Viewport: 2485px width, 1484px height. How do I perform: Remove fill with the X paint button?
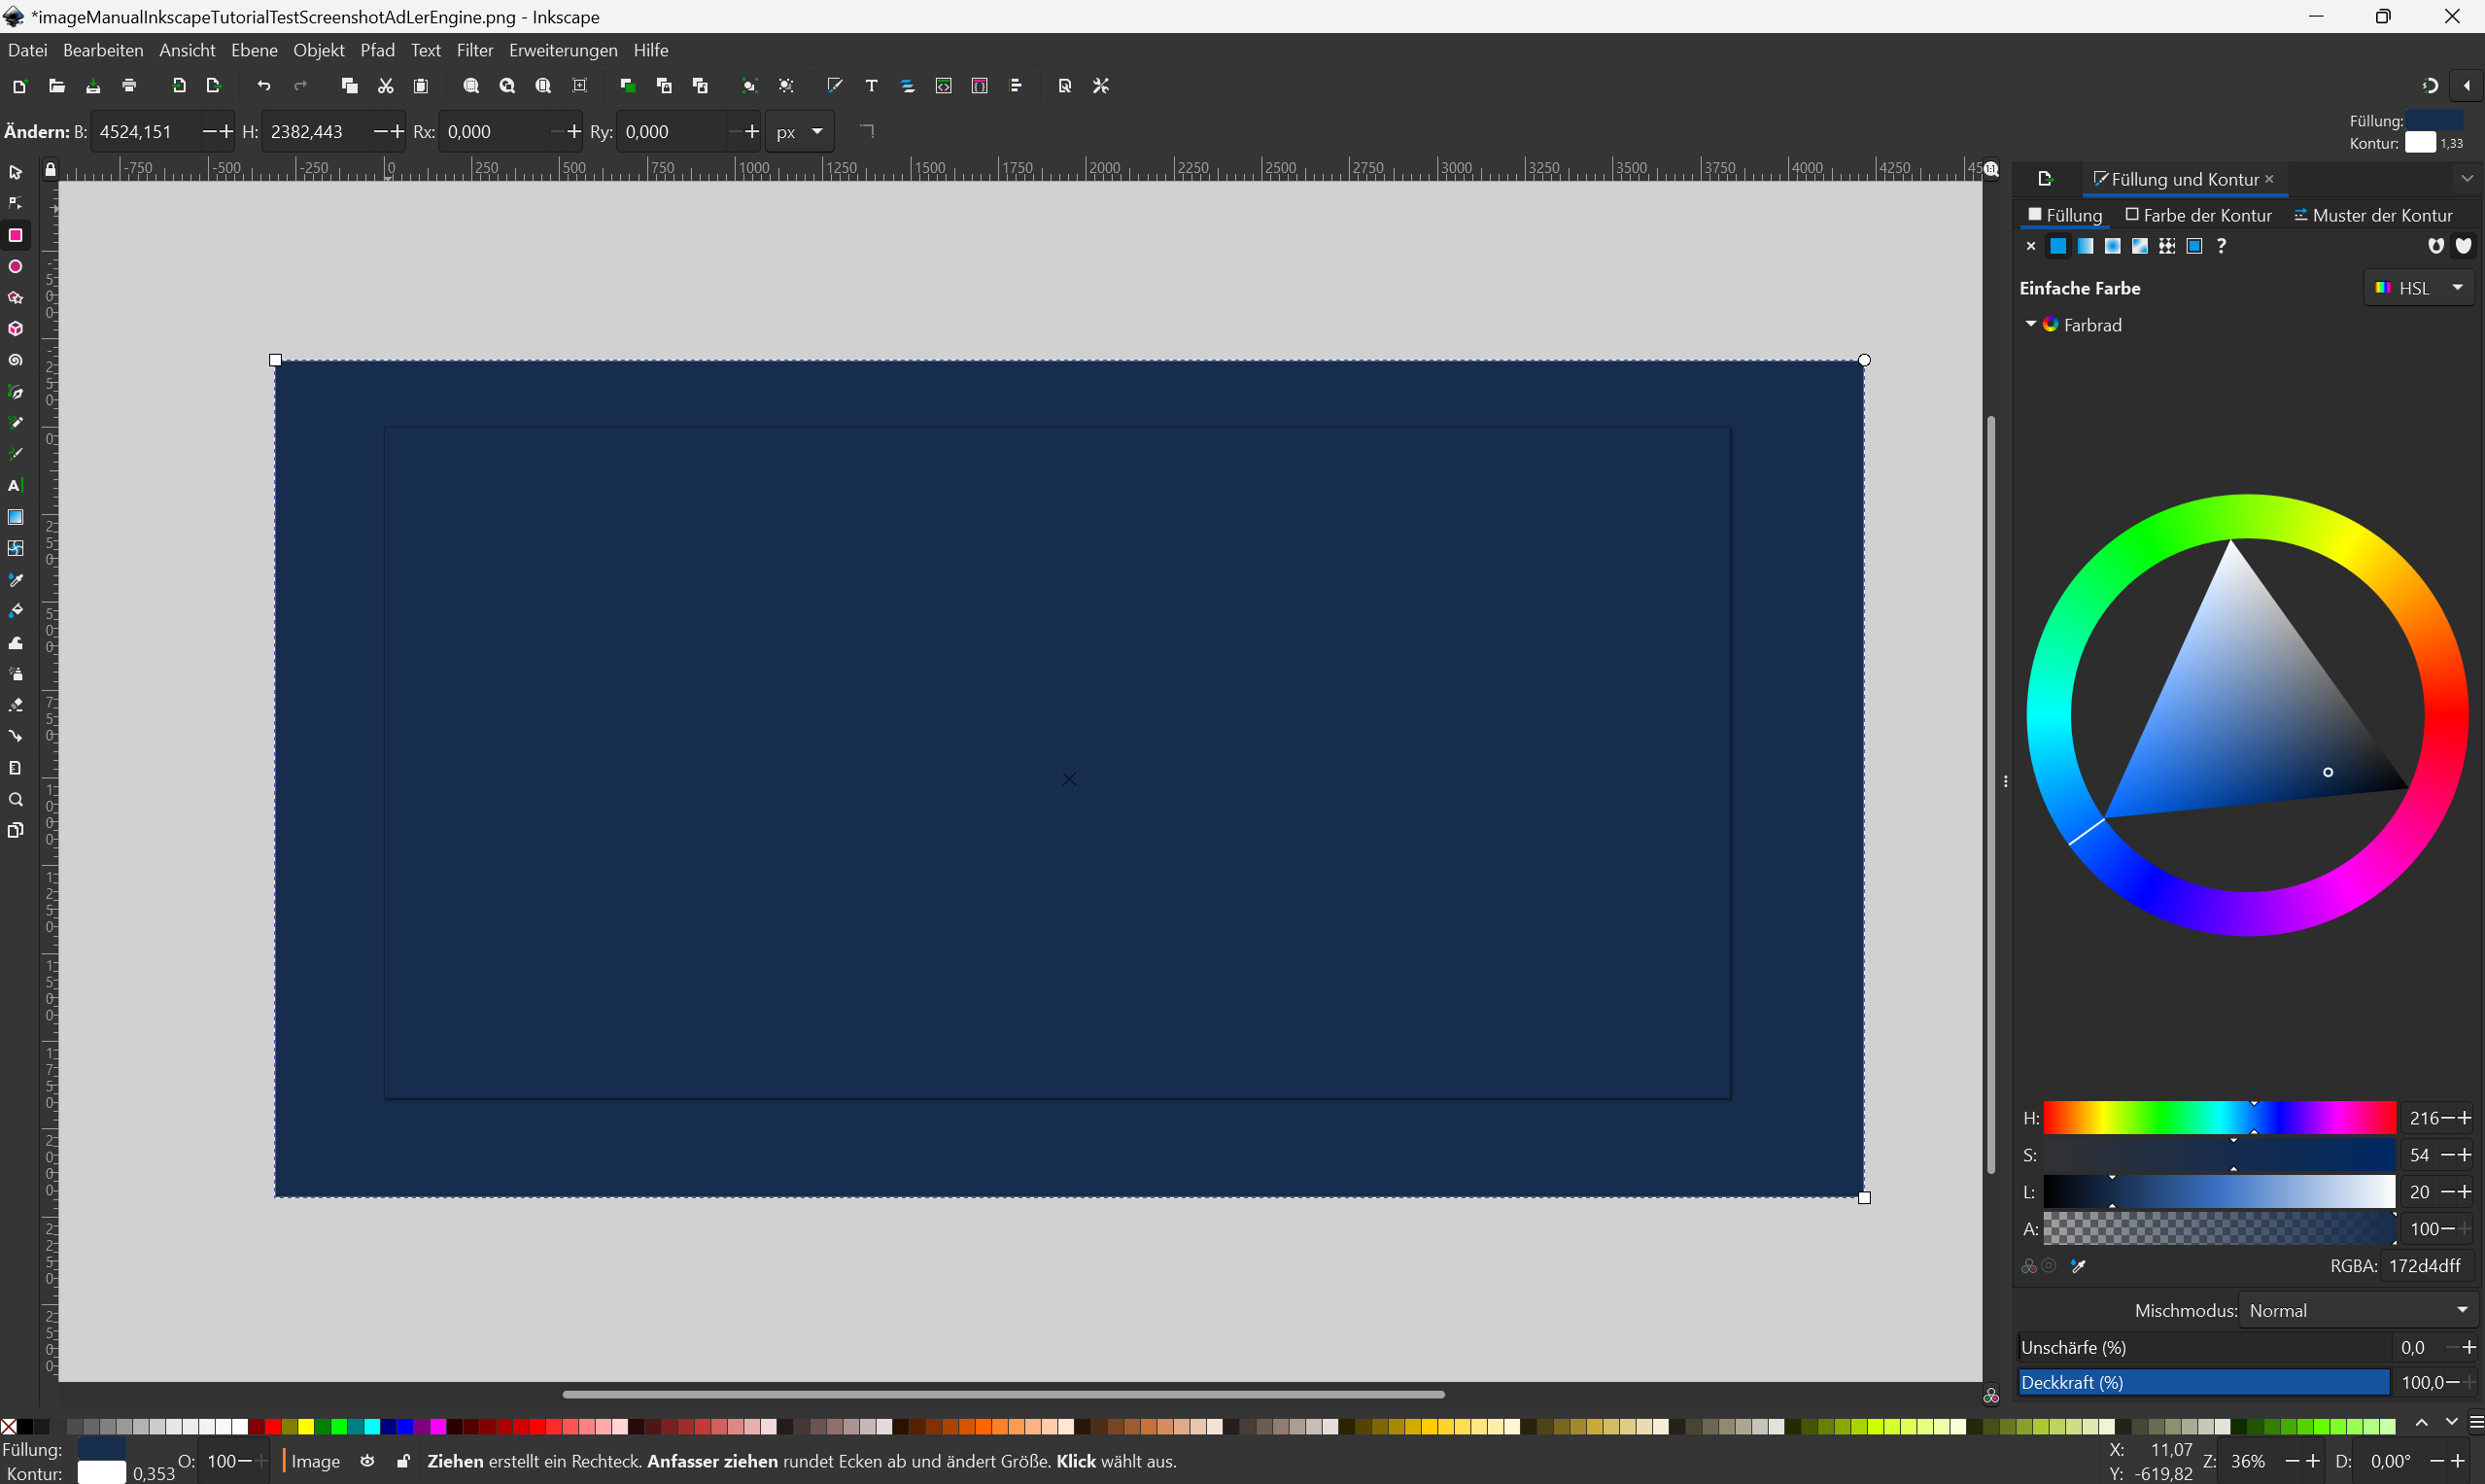2030,246
